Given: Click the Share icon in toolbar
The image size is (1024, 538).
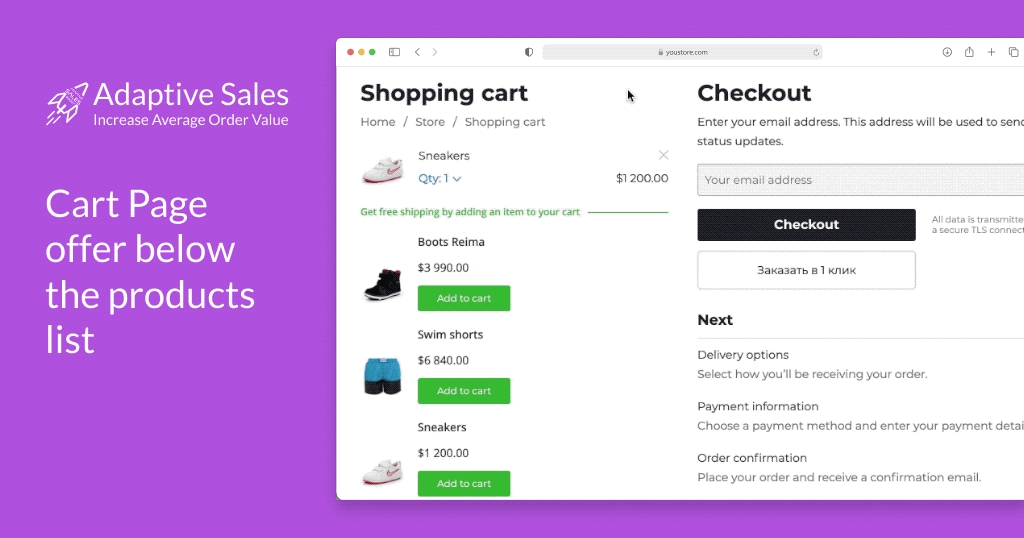Looking at the screenshot, I should click(x=969, y=52).
